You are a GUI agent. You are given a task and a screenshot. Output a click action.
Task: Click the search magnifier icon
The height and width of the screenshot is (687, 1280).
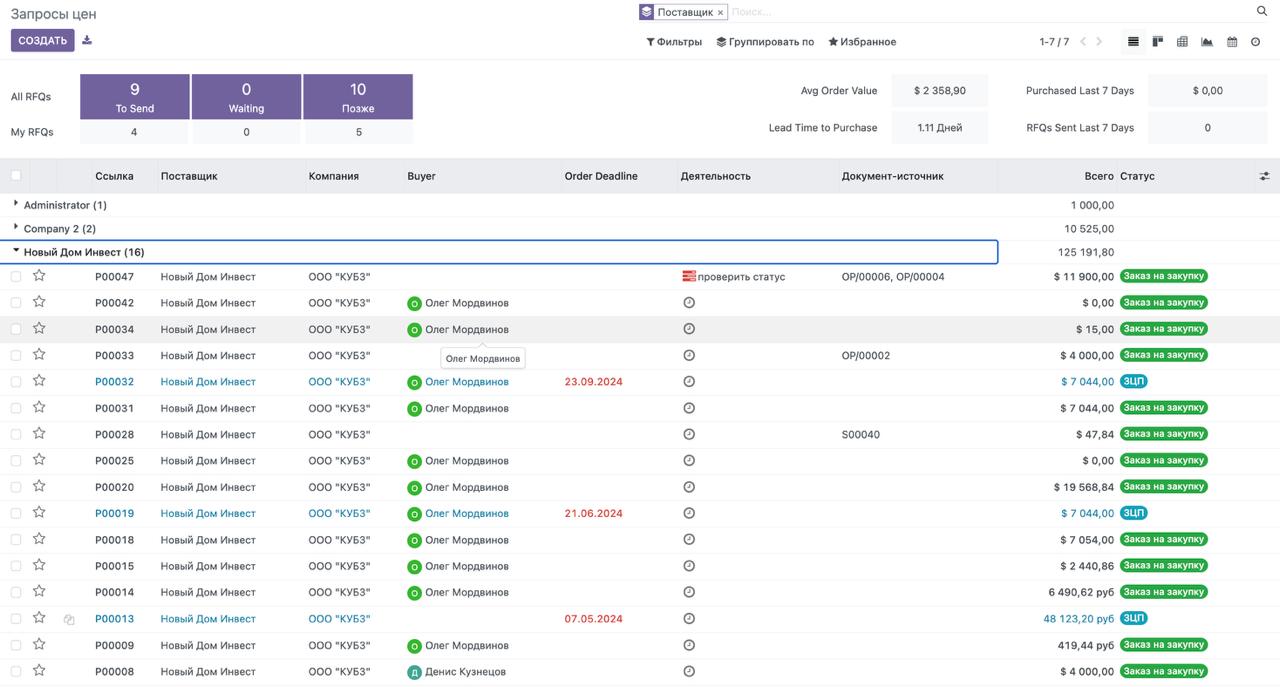click(x=1262, y=11)
